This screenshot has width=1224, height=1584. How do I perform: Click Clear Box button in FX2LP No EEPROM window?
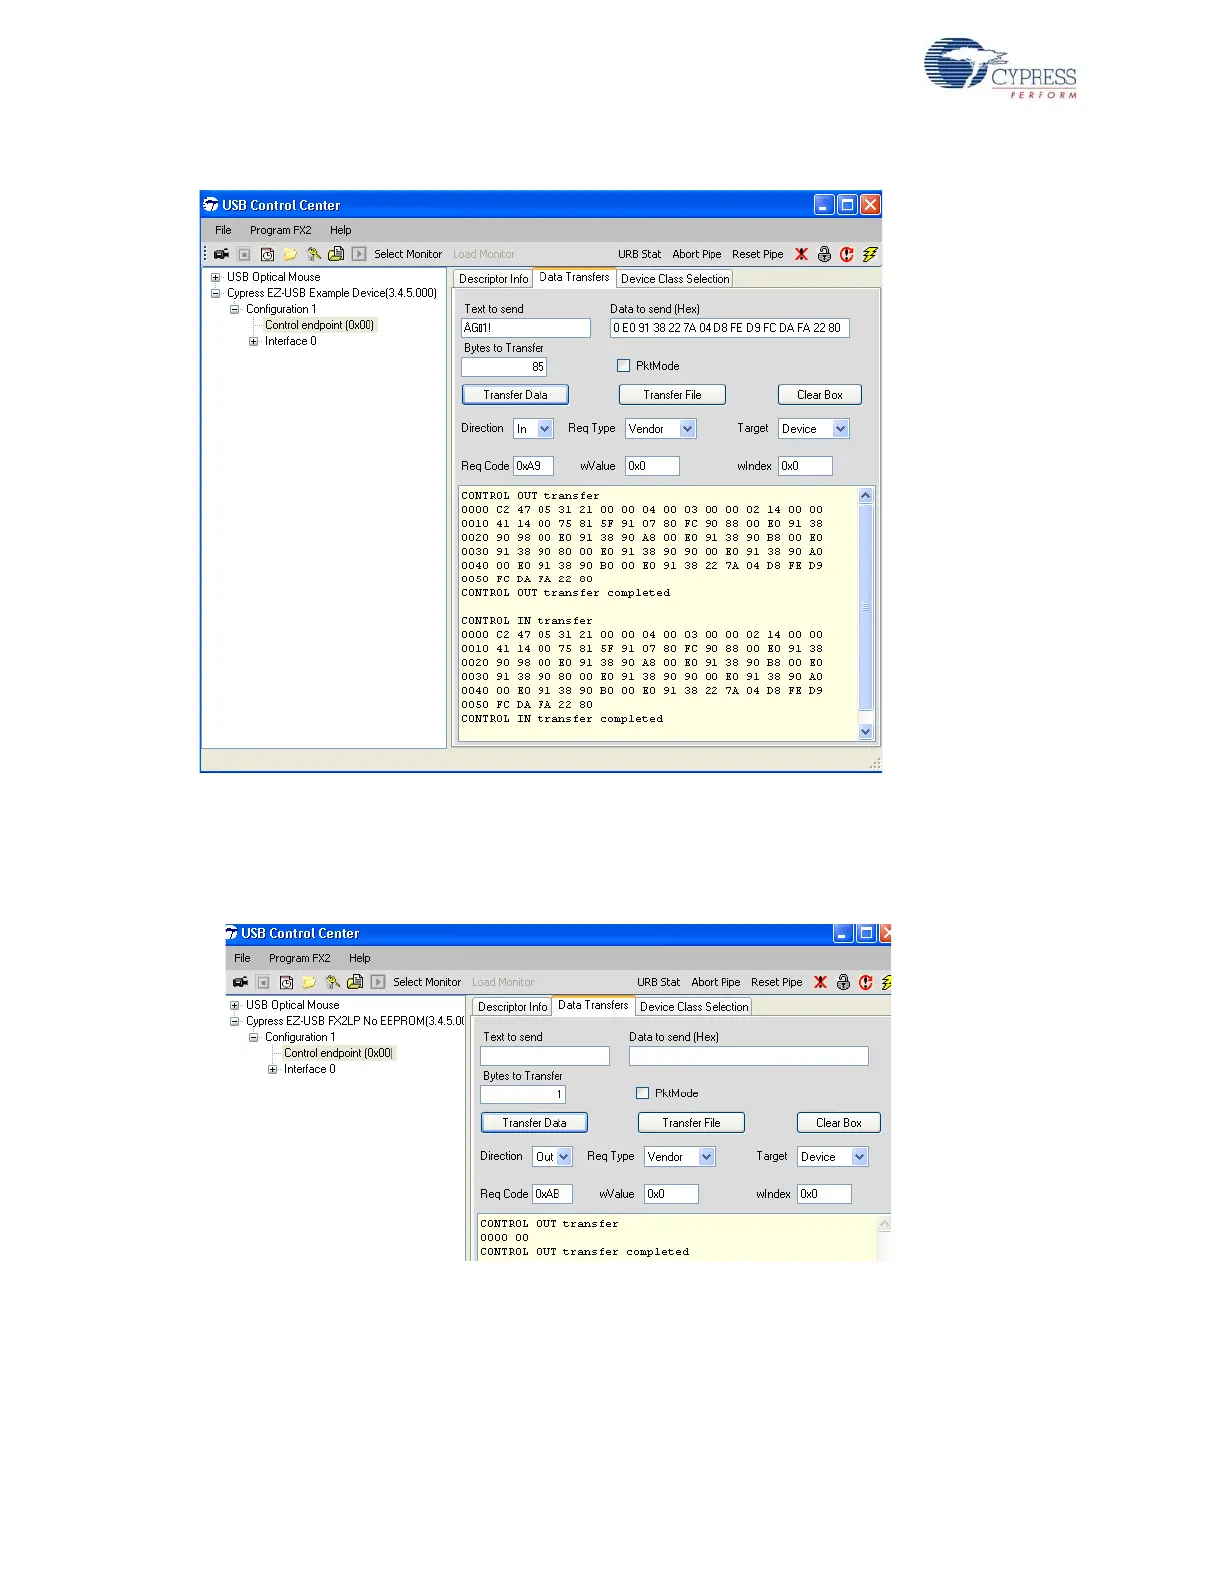839,1123
